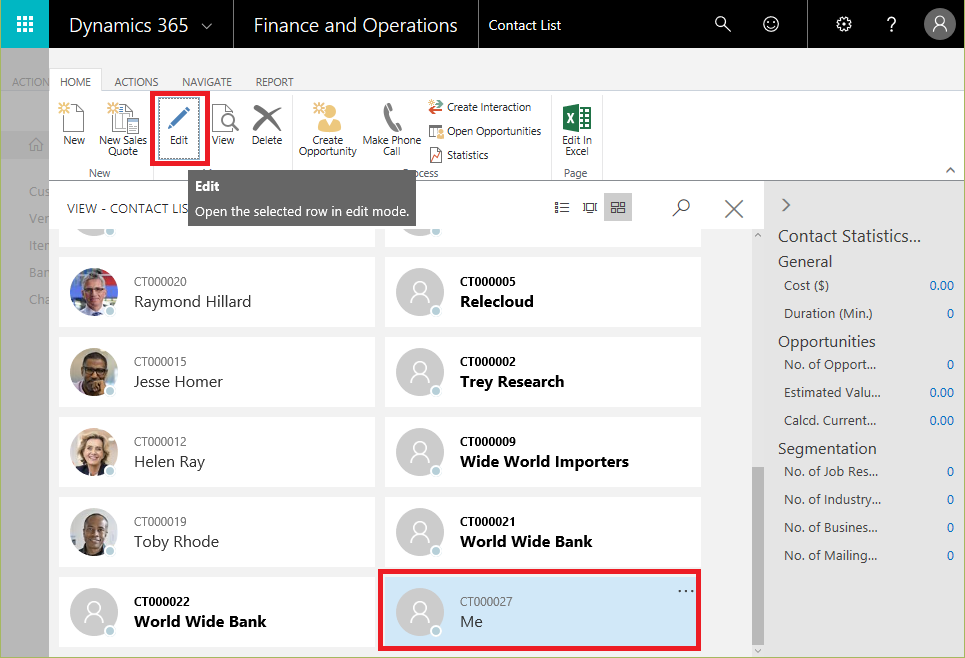
Task: Click No. of Mailing... value 0
Action: (x=950, y=555)
